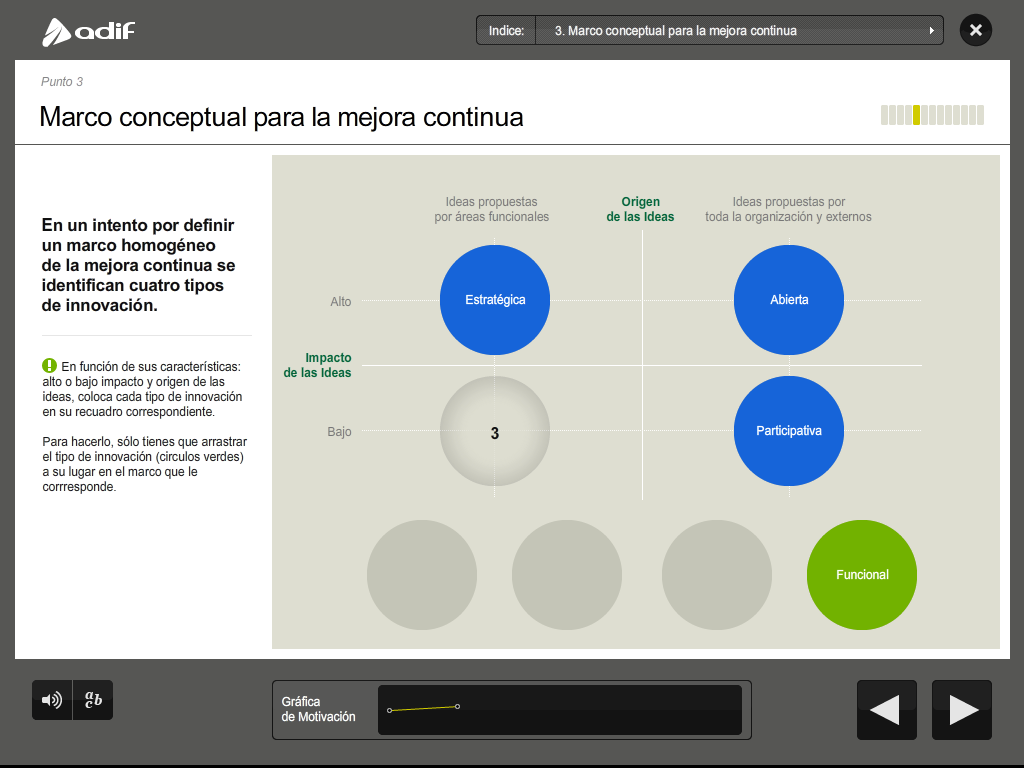The image size is (1024, 768).
Task: Advance to the next slide arrow
Action: (962, 710)
